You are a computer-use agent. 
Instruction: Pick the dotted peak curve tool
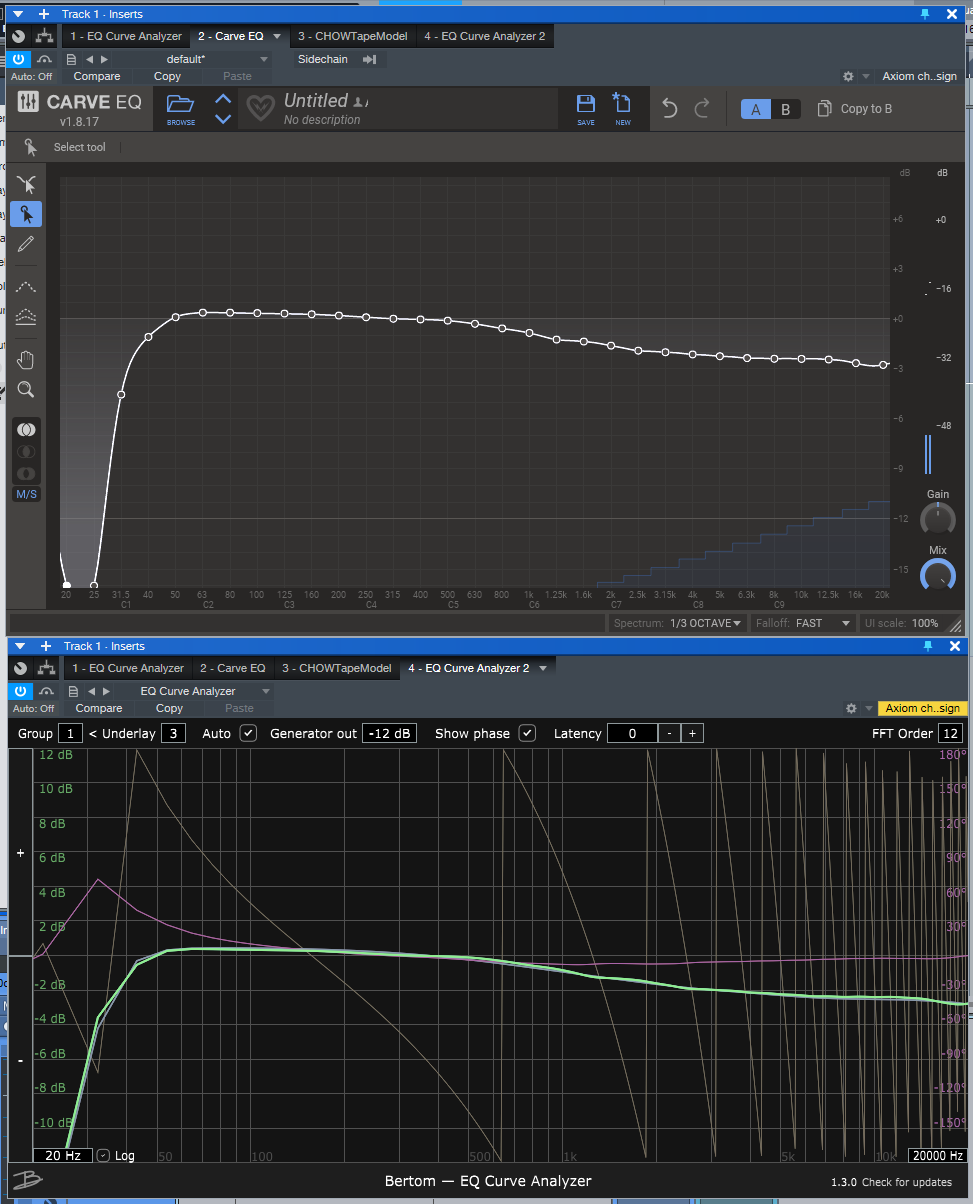(x=26, y=287)
